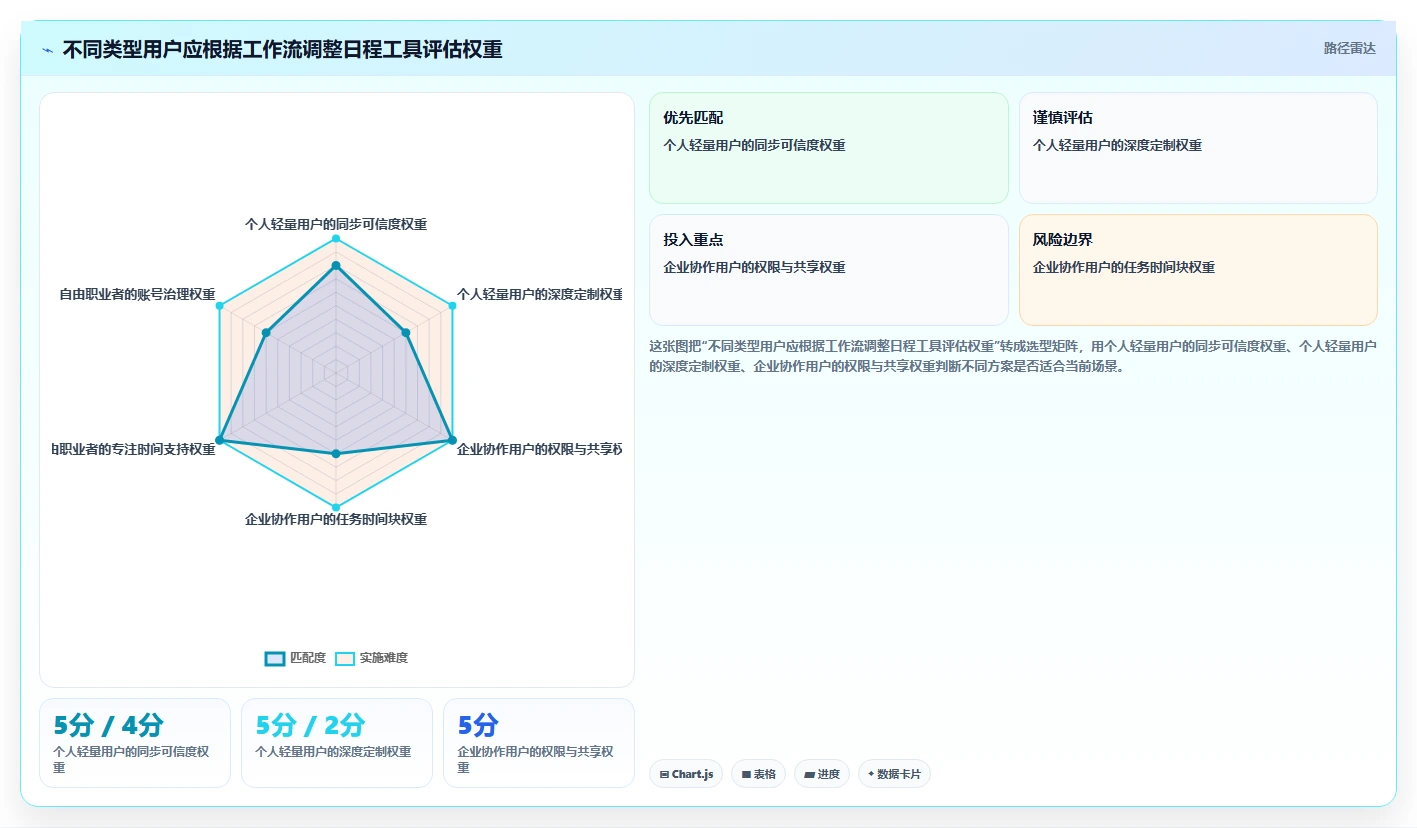The width and height of the screenshot is (1417, 828).
Task: Select the 表格 tag chip
Action: click(x=758, y=774)
